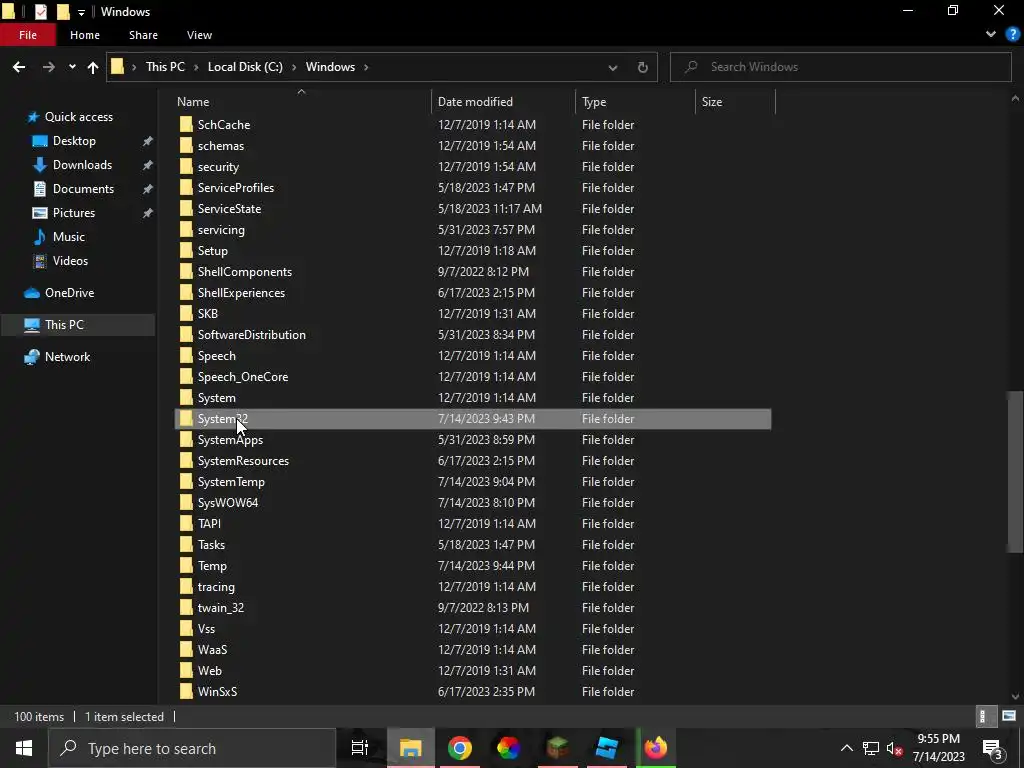Open the colorful wheel app on taskbar
Screen dimensions: 1024x768
coord(509,748)
